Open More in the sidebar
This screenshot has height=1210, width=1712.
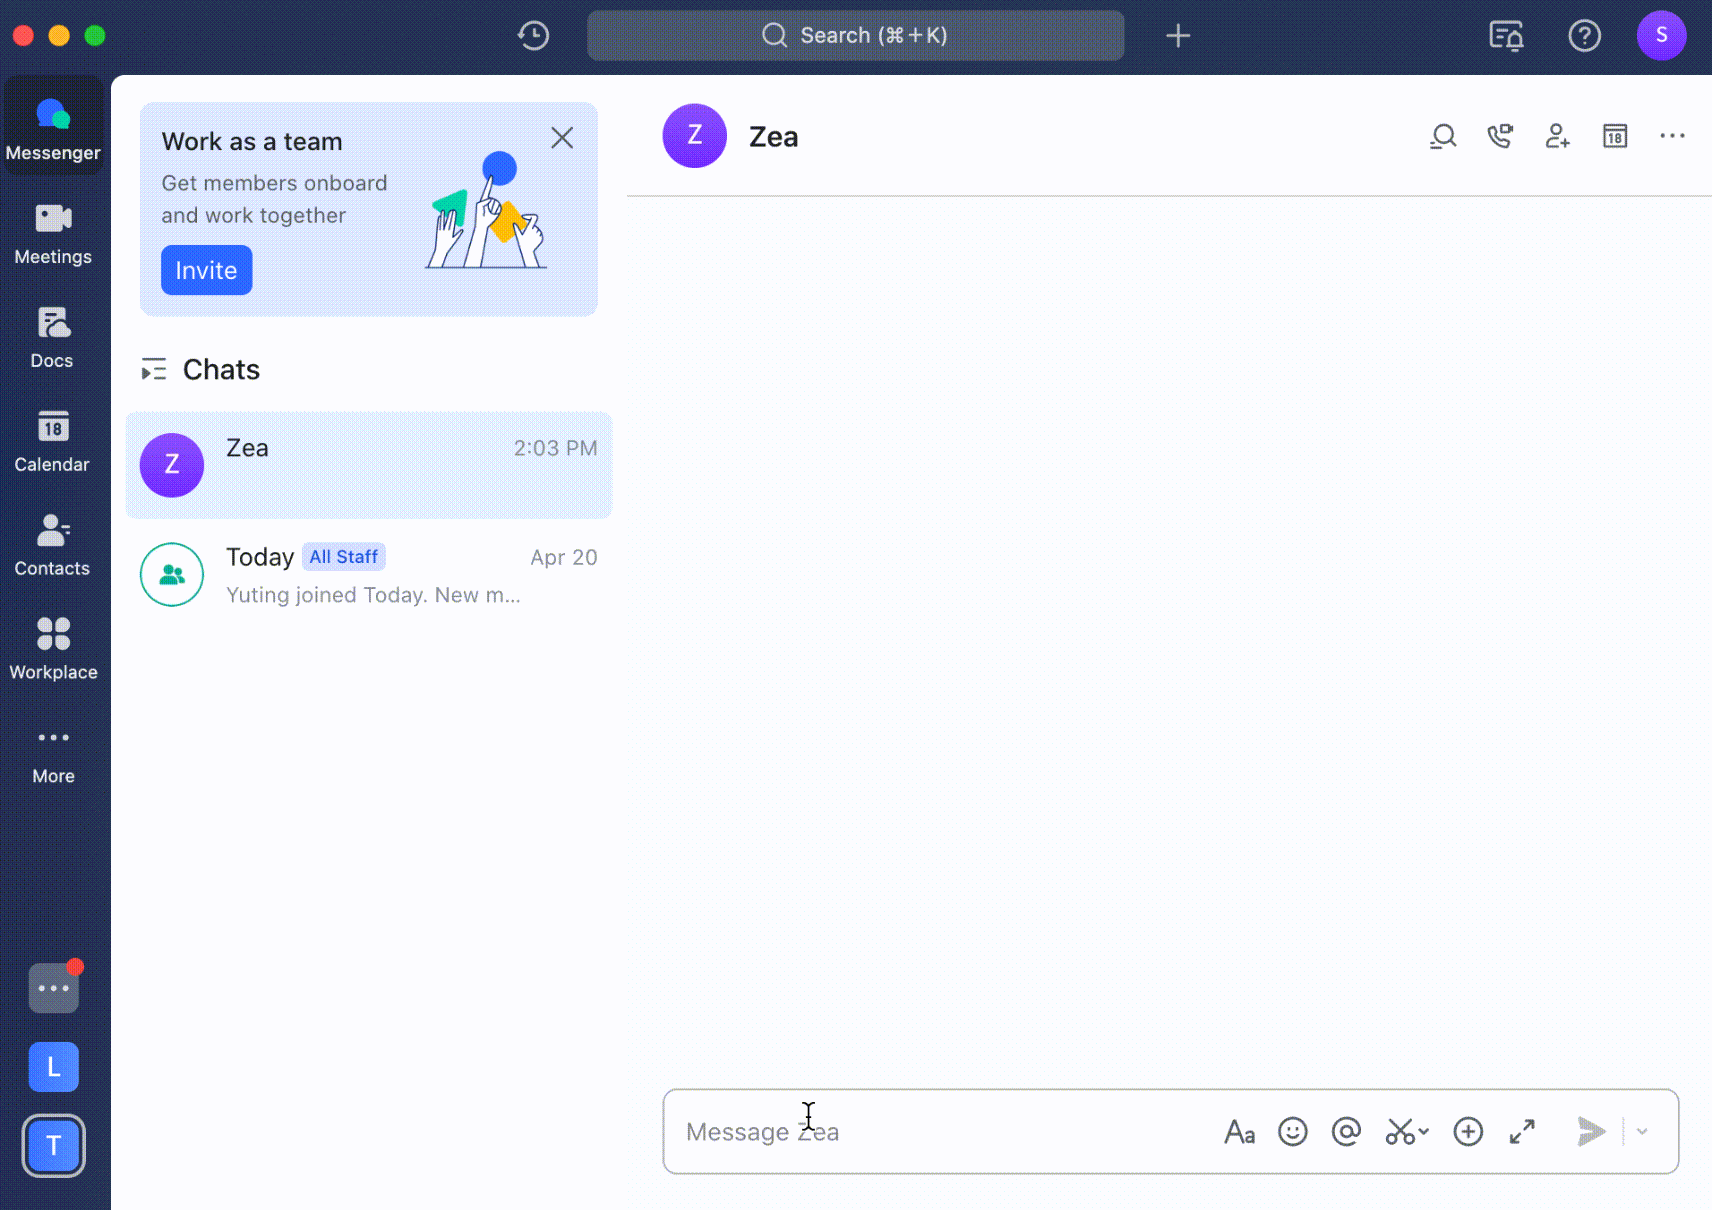coord(53,752)
